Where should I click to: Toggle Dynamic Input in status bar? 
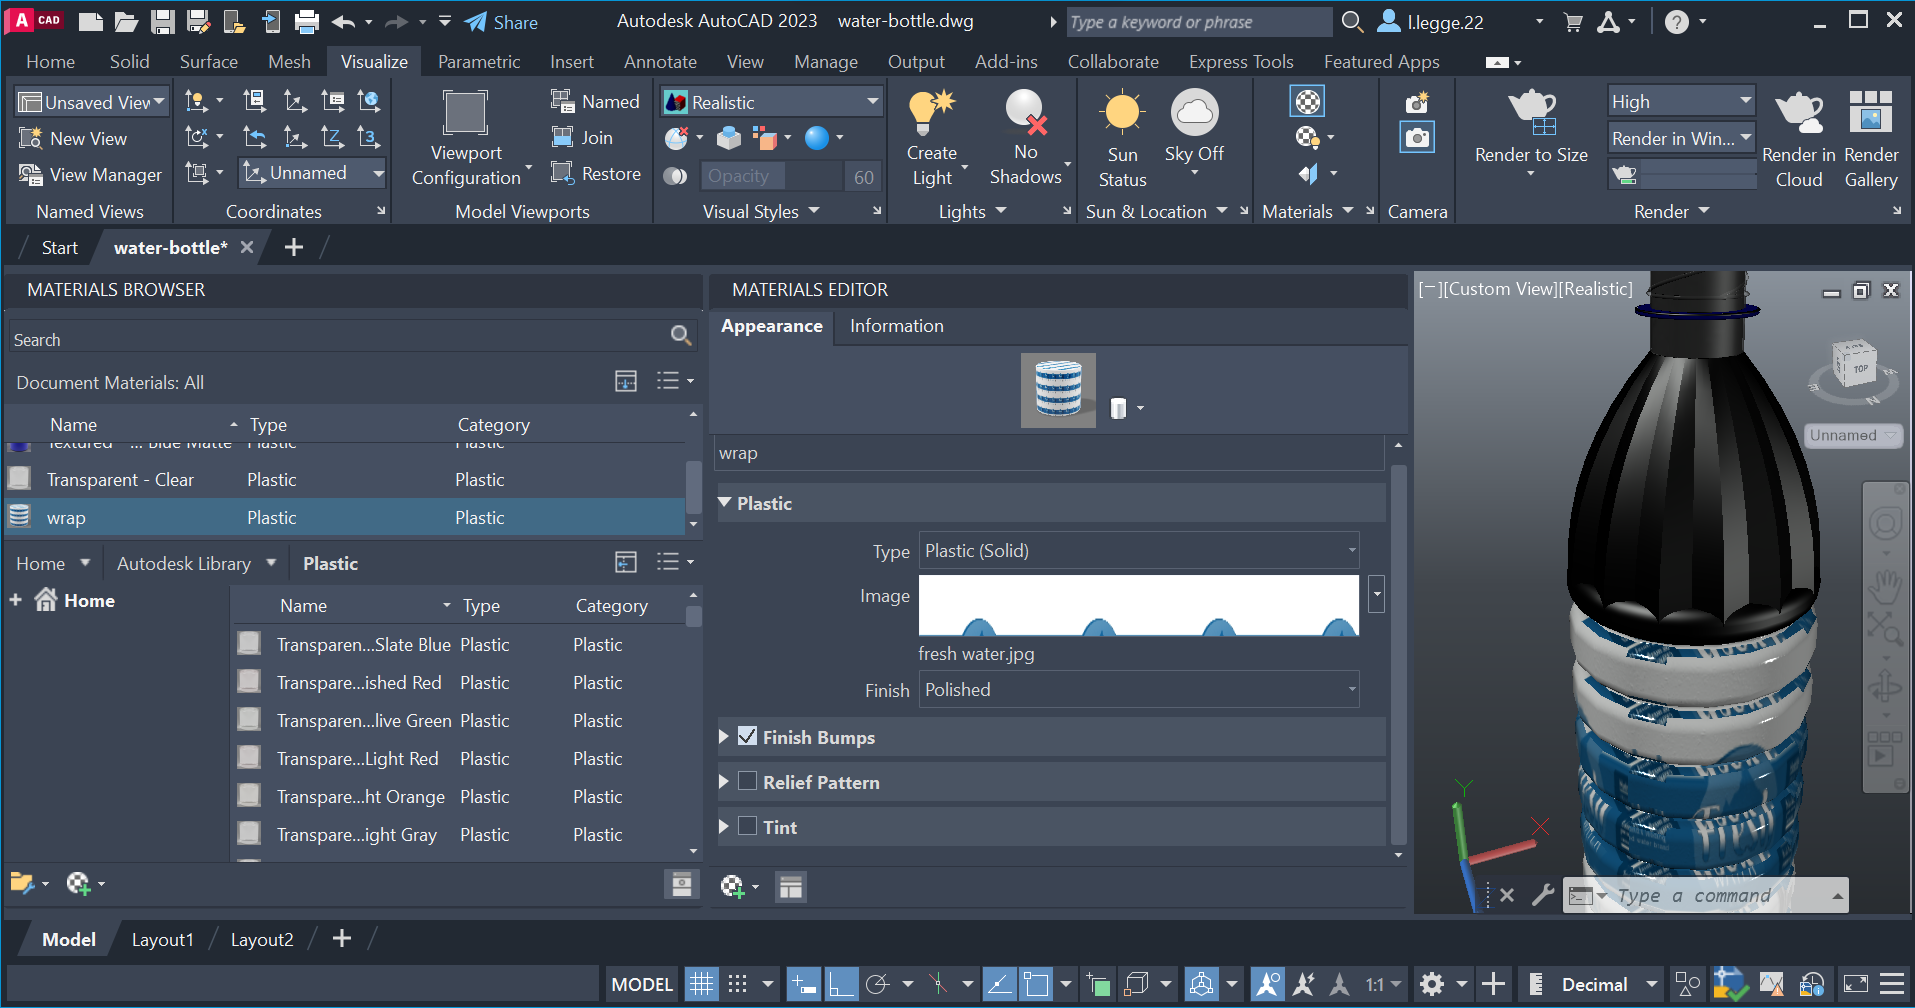[803, 985]
